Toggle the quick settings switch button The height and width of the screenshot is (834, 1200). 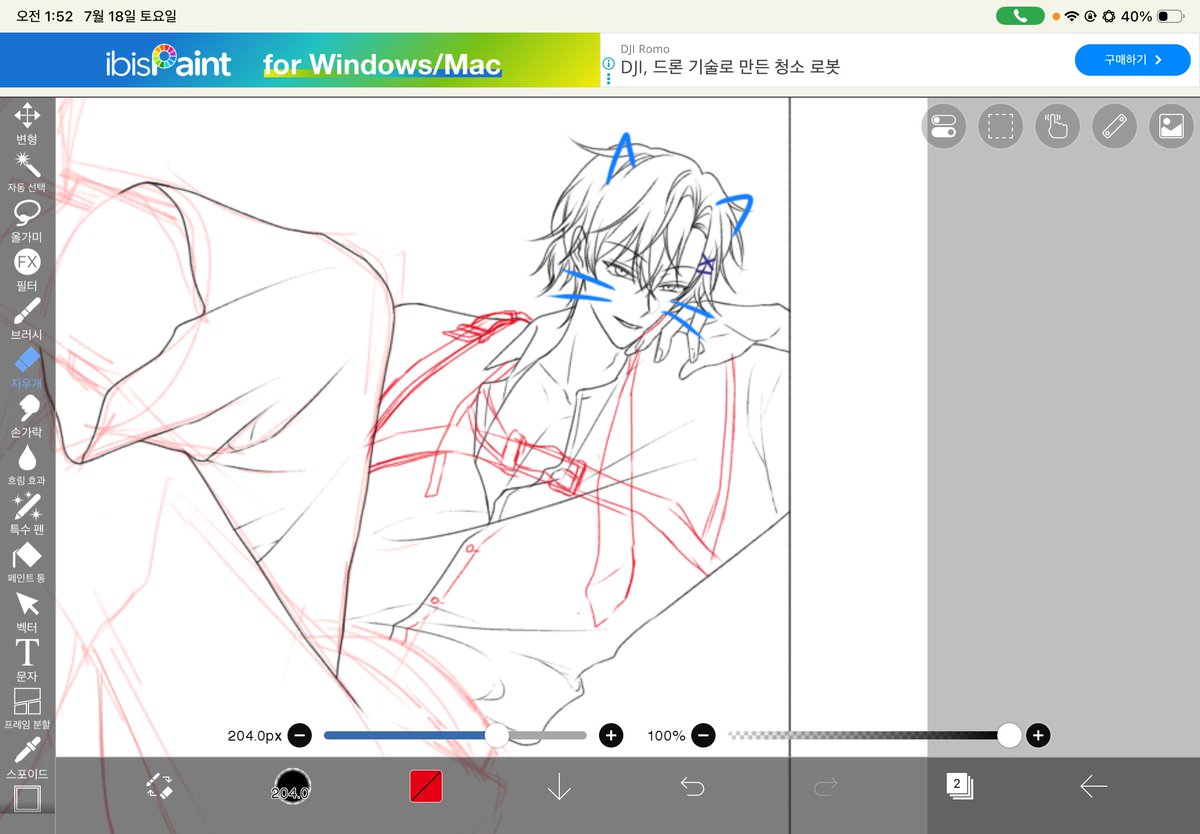pyautogui.click(x=944, y=126)
